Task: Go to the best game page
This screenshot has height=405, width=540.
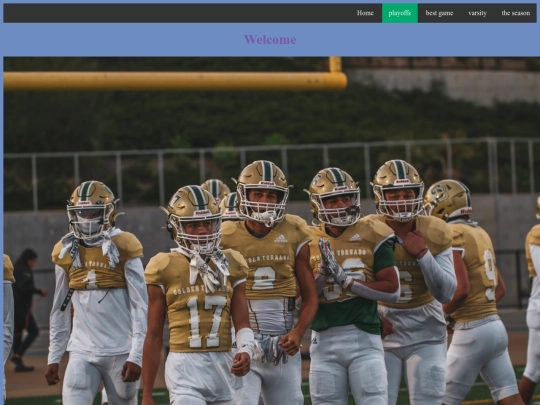Action: pyautogui.click(x=439, y=13)
